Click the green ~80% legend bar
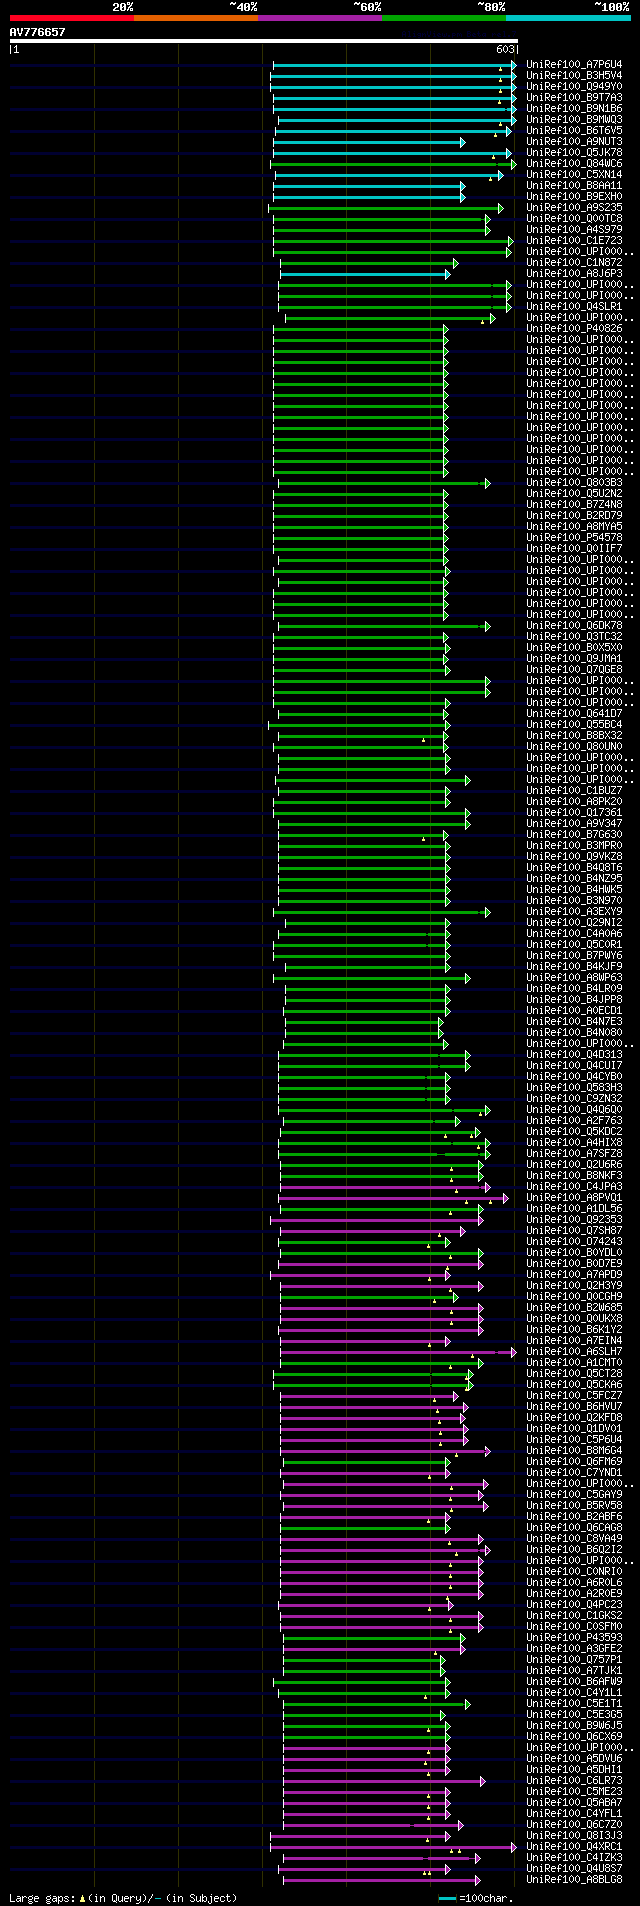The width and height of the screenshot is (640, 1906). (443, 17)
